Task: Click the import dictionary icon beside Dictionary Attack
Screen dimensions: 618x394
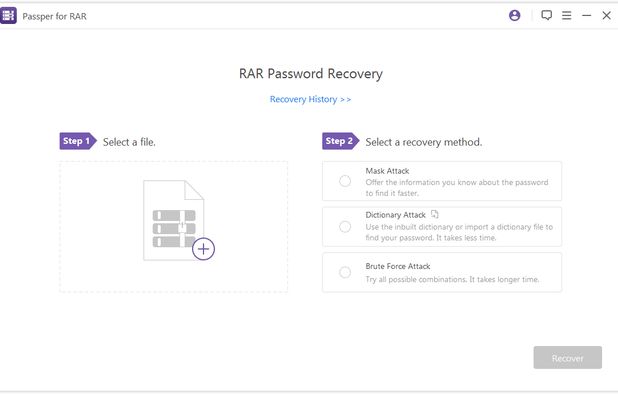Action: 434,214
